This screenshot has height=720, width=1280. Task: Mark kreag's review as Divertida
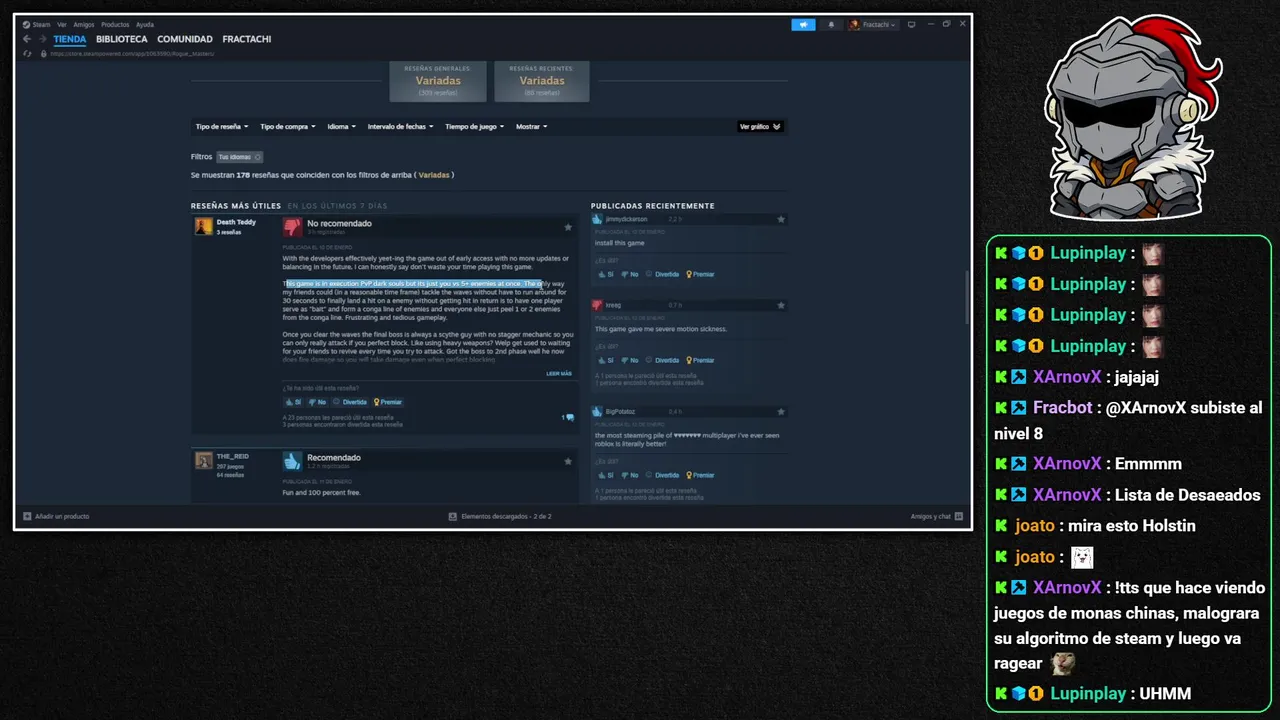[663, 360]
